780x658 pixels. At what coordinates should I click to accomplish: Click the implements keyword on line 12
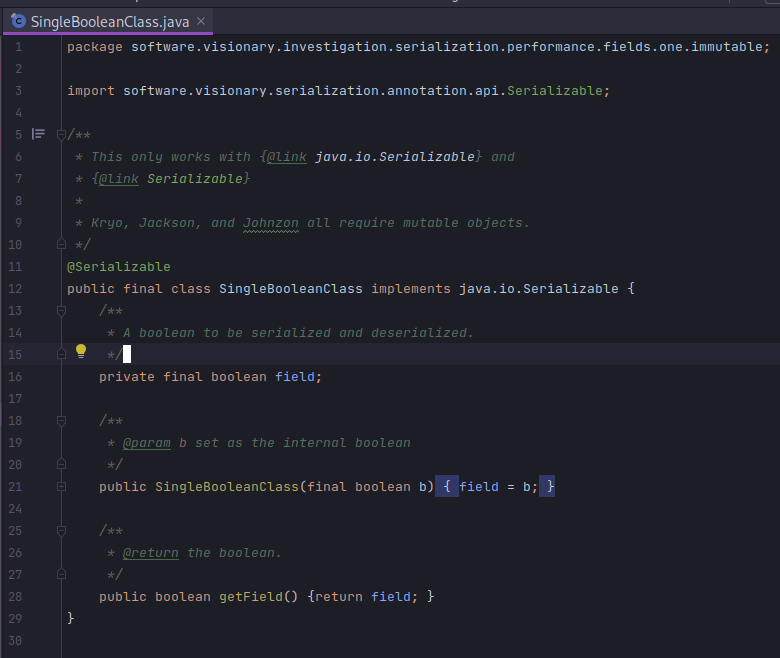pos(411,288)
